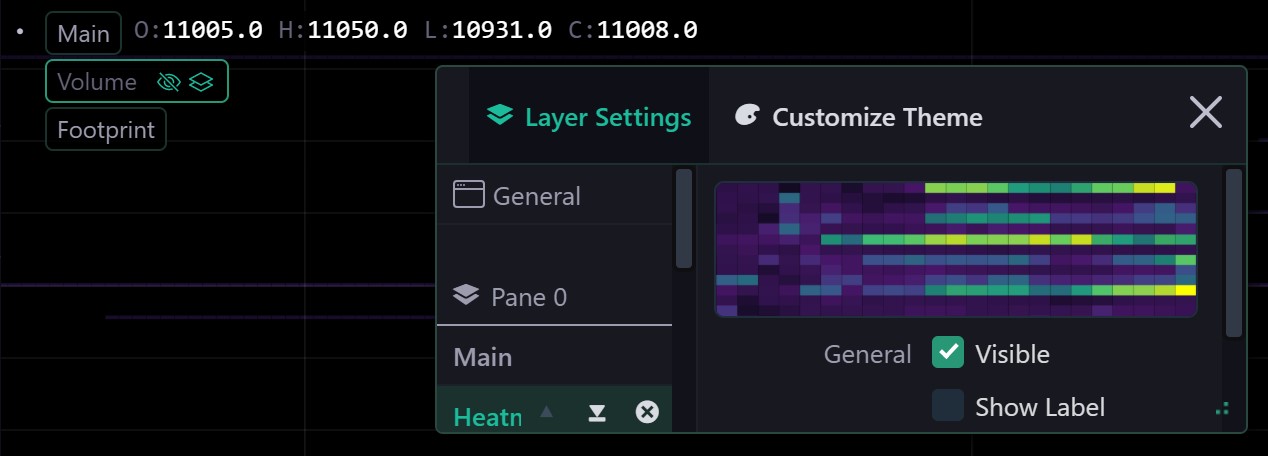Move the Heatmap layer up one position
Screen dimensions: 1268x456
(x=546, y=411)
